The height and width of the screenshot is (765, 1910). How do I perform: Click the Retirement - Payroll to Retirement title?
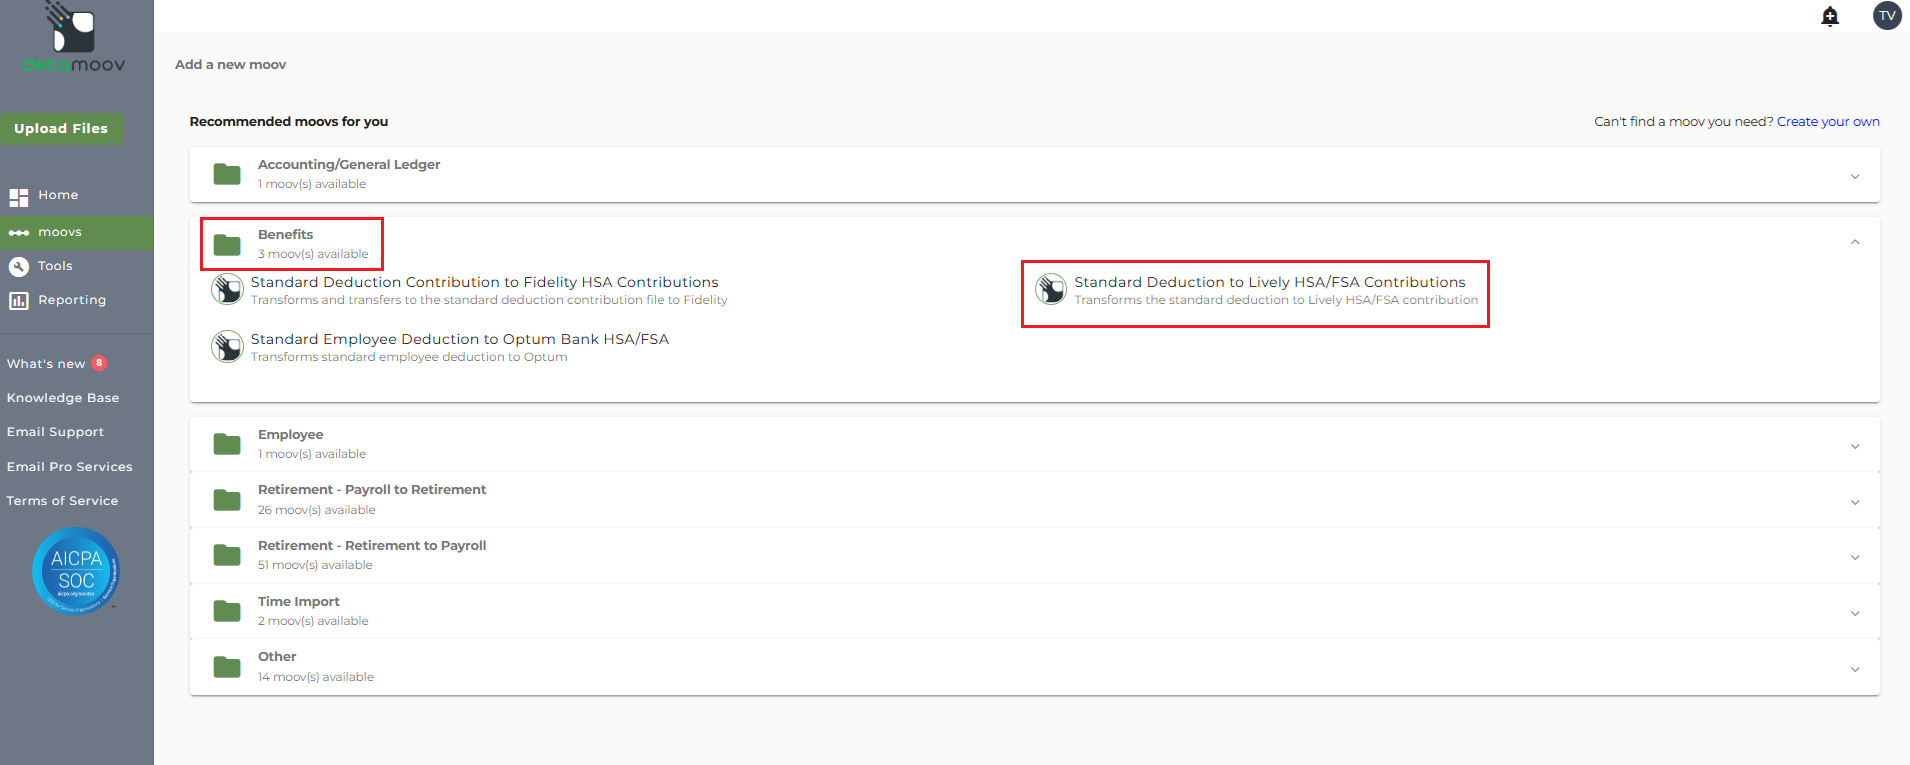pos(372,490)
